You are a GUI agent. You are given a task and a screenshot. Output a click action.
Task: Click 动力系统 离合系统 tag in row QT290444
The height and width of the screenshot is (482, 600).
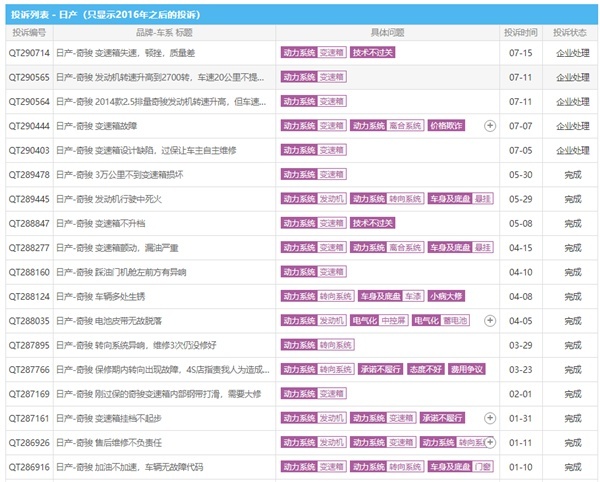(387, 125)
